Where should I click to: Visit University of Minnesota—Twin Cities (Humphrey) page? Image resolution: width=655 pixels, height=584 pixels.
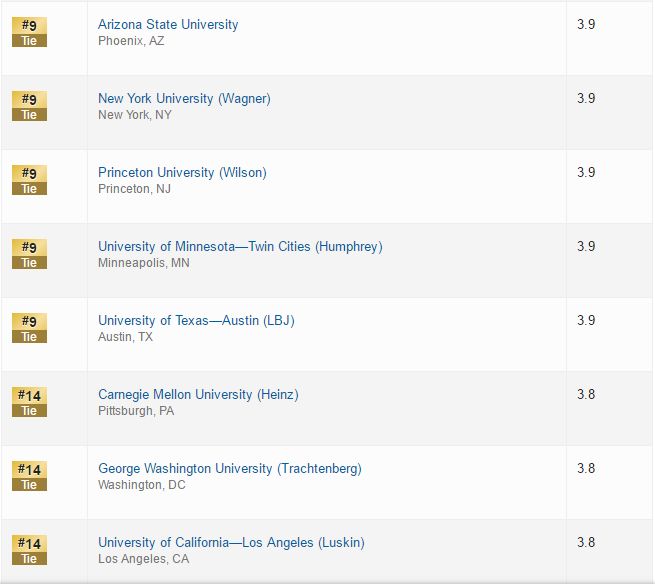coord(240,246)
